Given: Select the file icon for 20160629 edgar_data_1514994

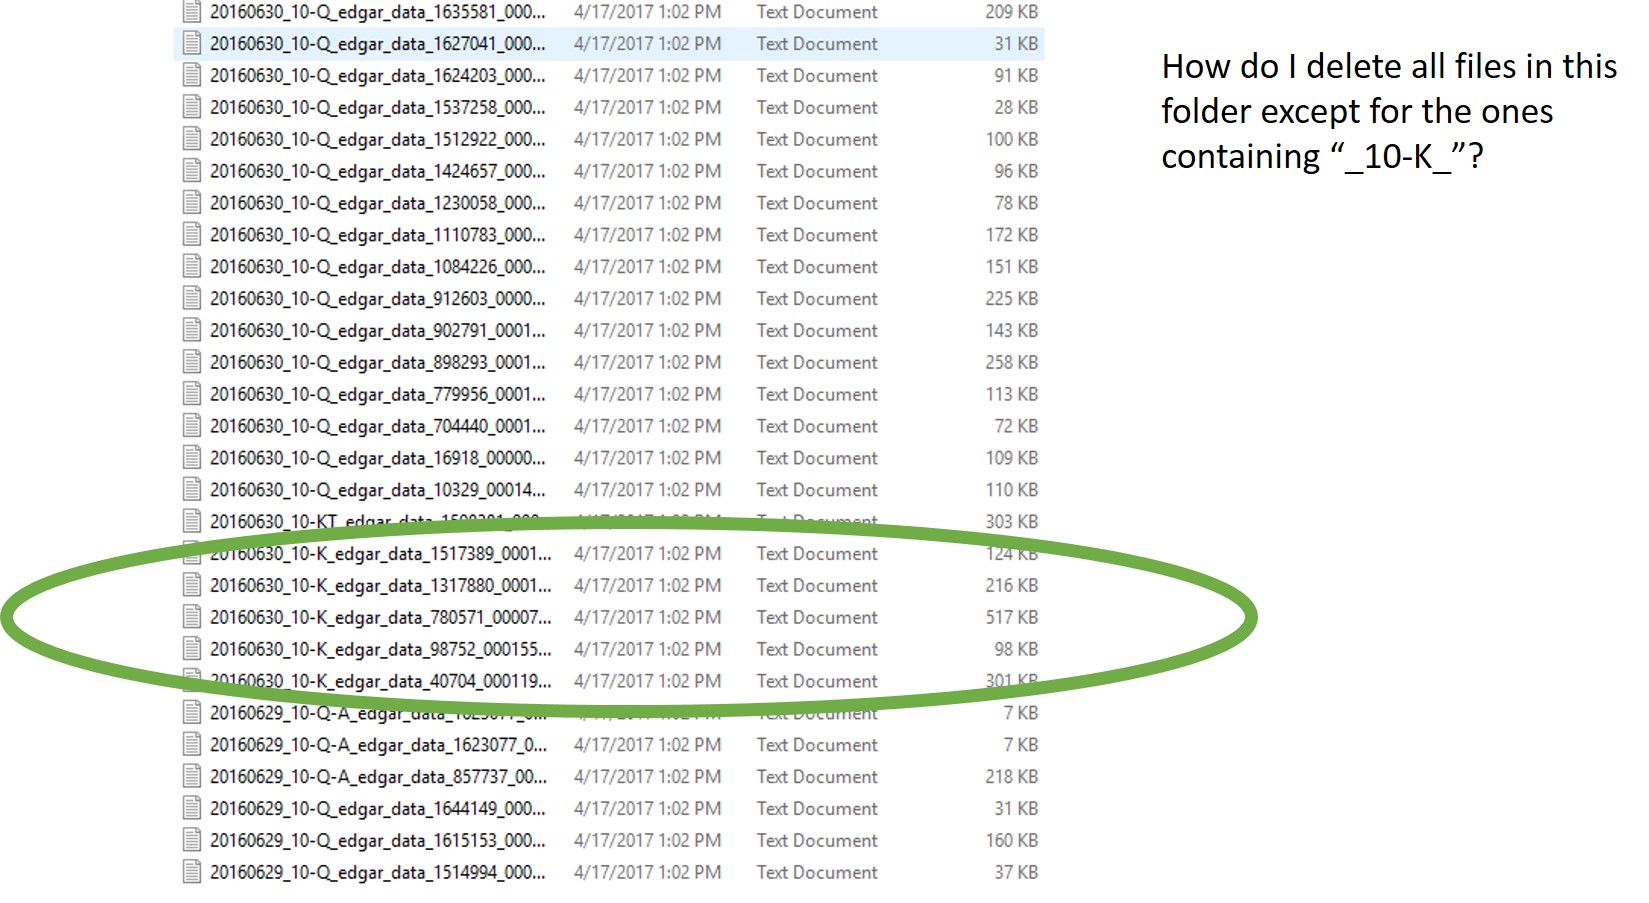Looking at the screenshot, I should click(x=191, y=872).
